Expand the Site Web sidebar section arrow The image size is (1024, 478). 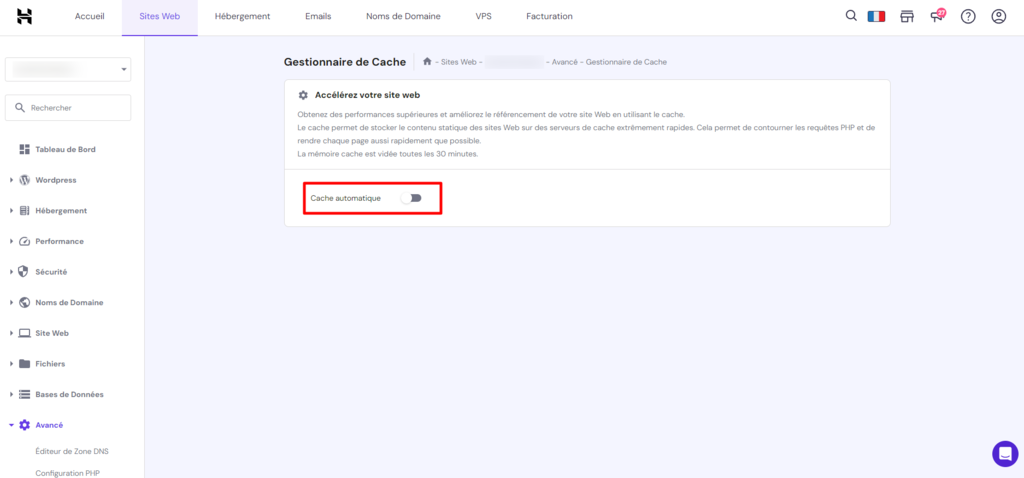point(12,333)
